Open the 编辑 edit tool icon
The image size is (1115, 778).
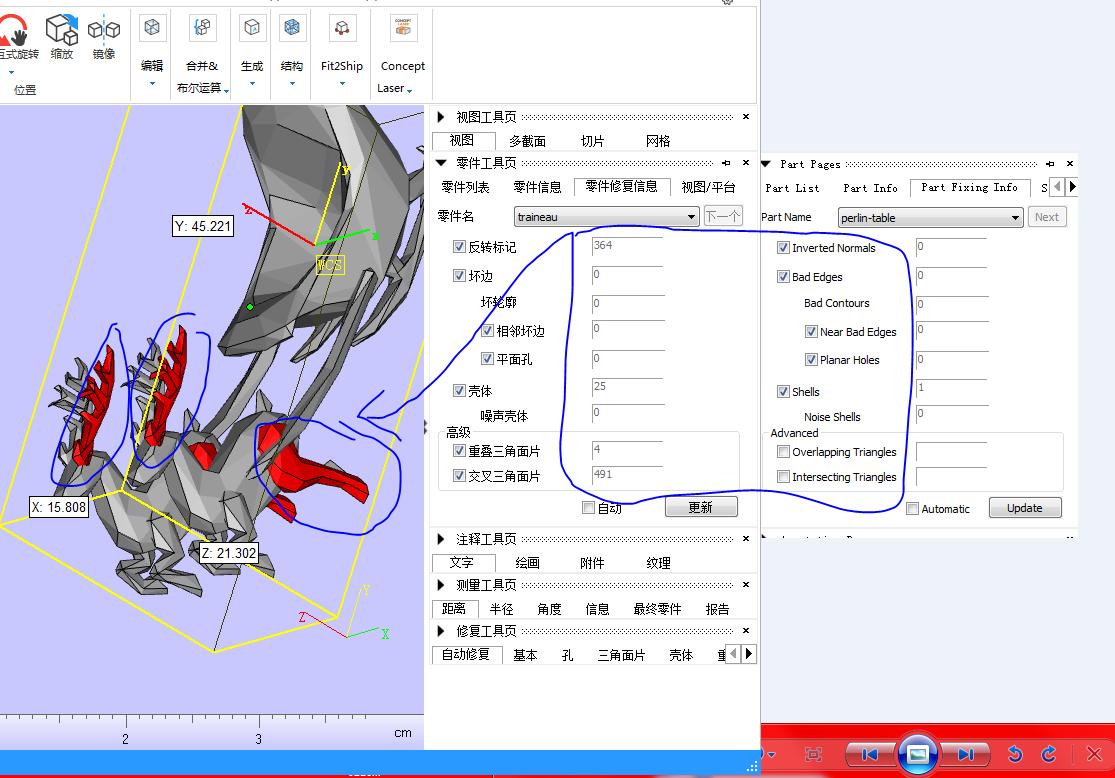coord(151,28)
